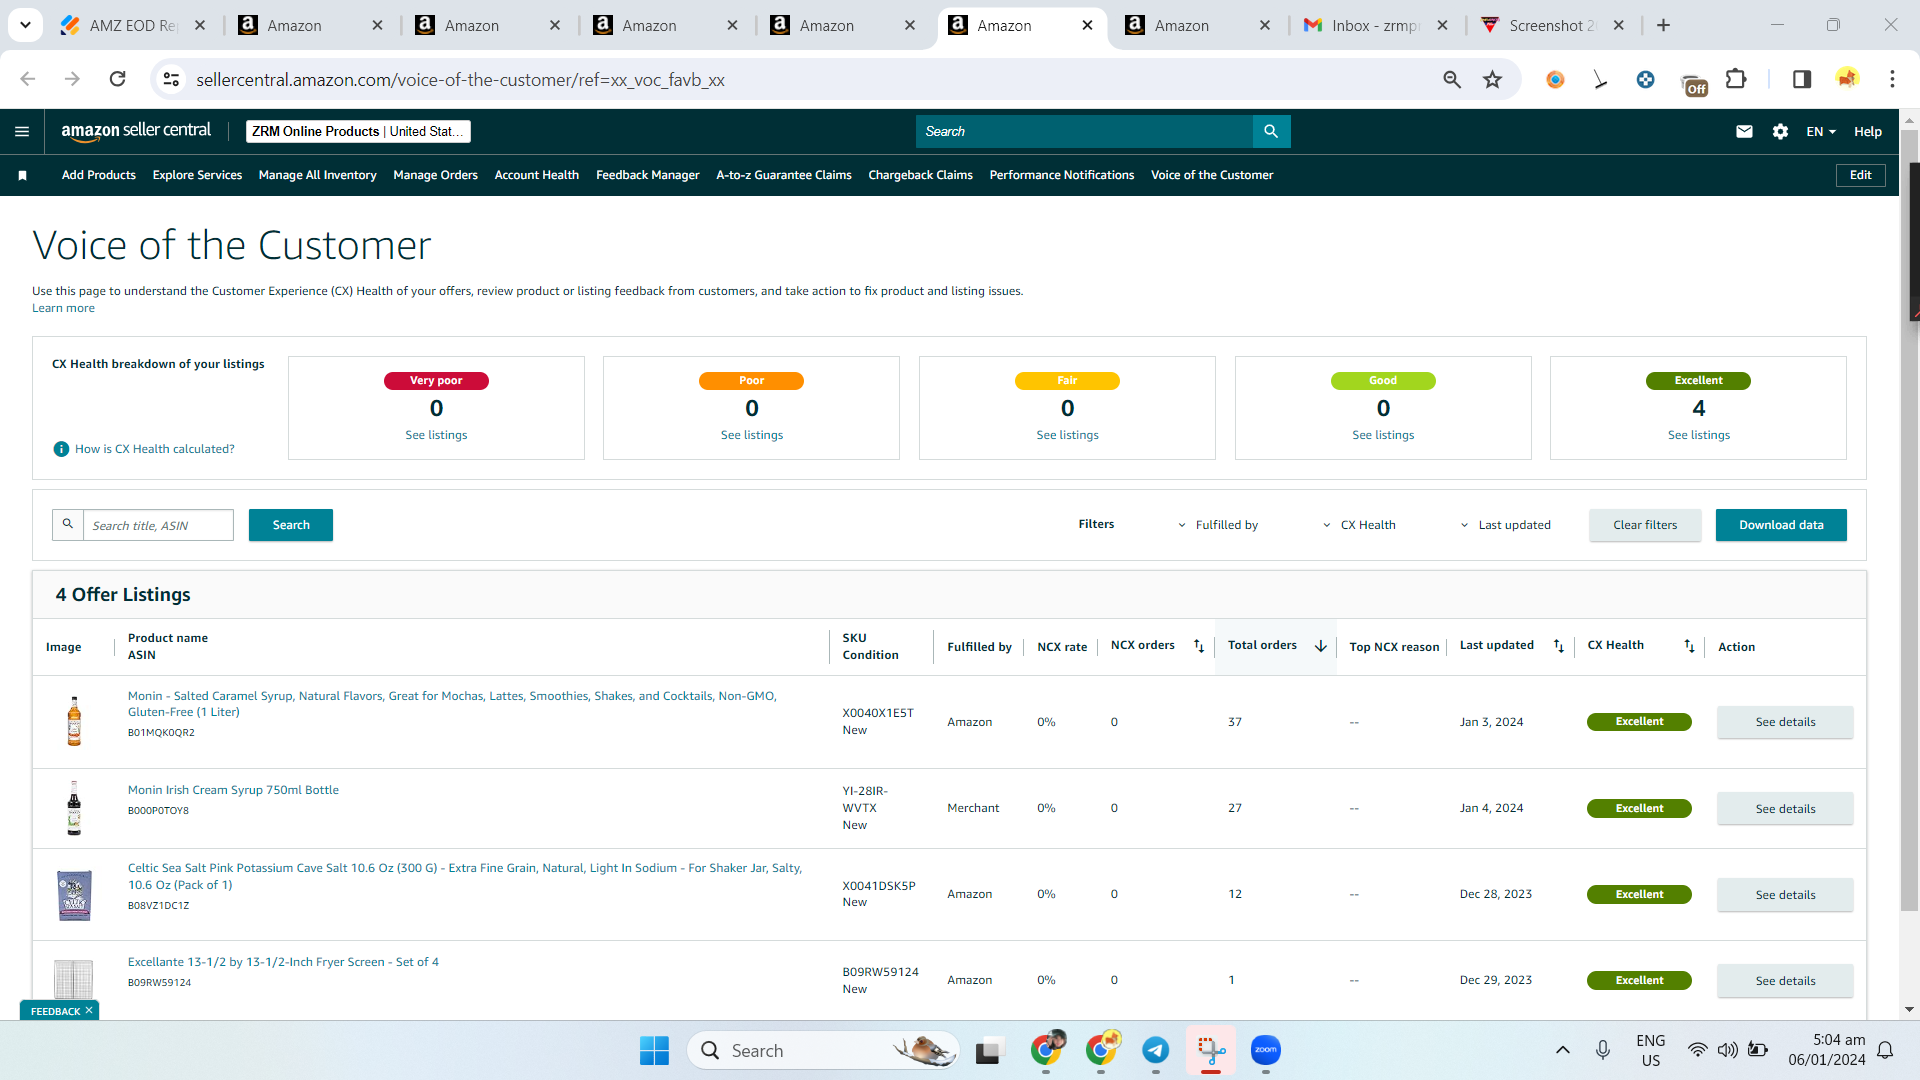1920x1080 pixels.
Task: Open Manage Orders menu item
Action: coord(436,175)
